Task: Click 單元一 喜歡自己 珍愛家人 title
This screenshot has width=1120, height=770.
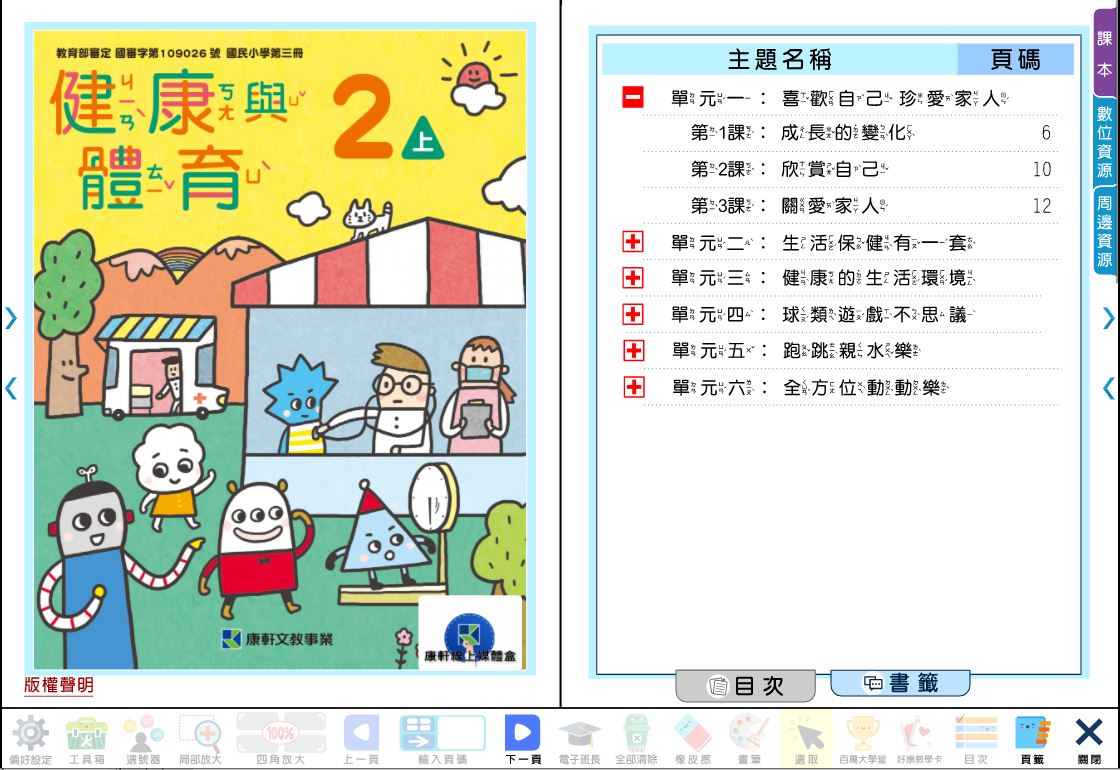Action: [840, 98]
